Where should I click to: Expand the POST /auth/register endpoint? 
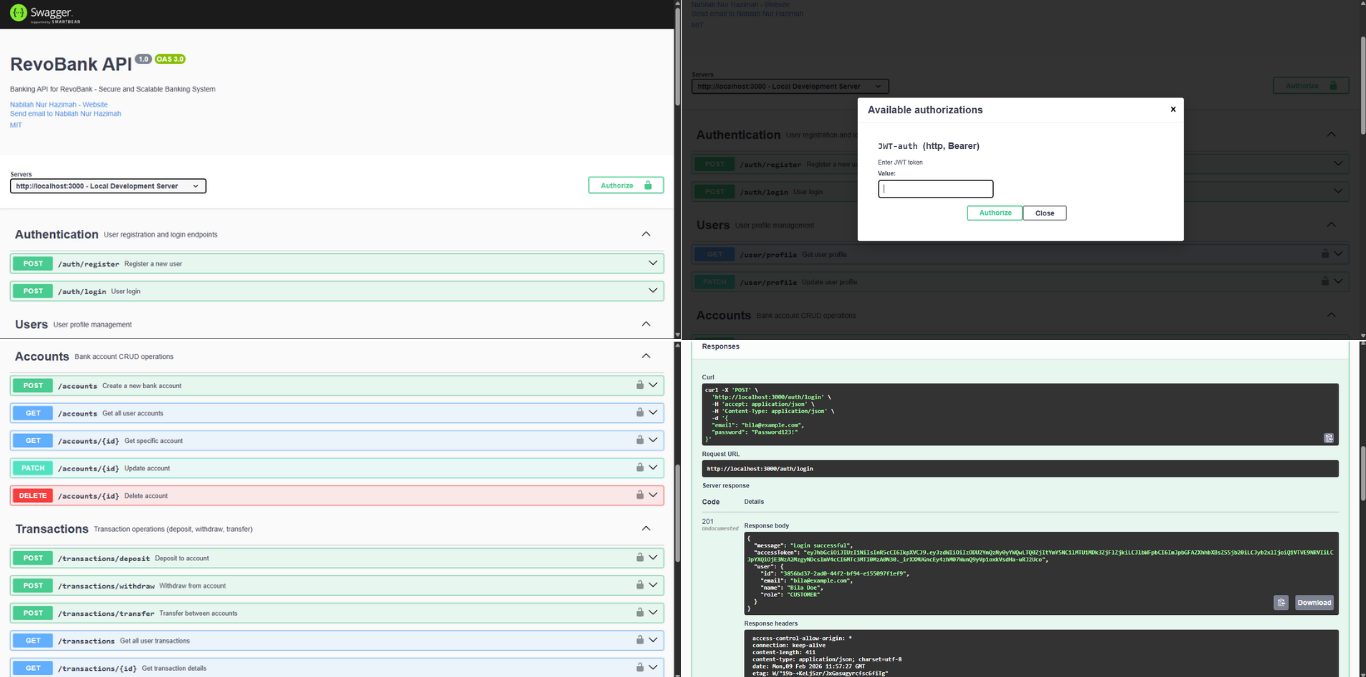coord(336,264)
